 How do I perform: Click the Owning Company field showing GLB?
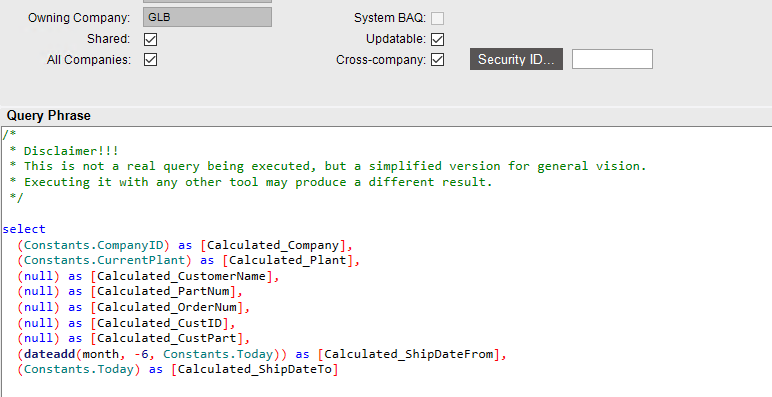[x=207, y=17]
